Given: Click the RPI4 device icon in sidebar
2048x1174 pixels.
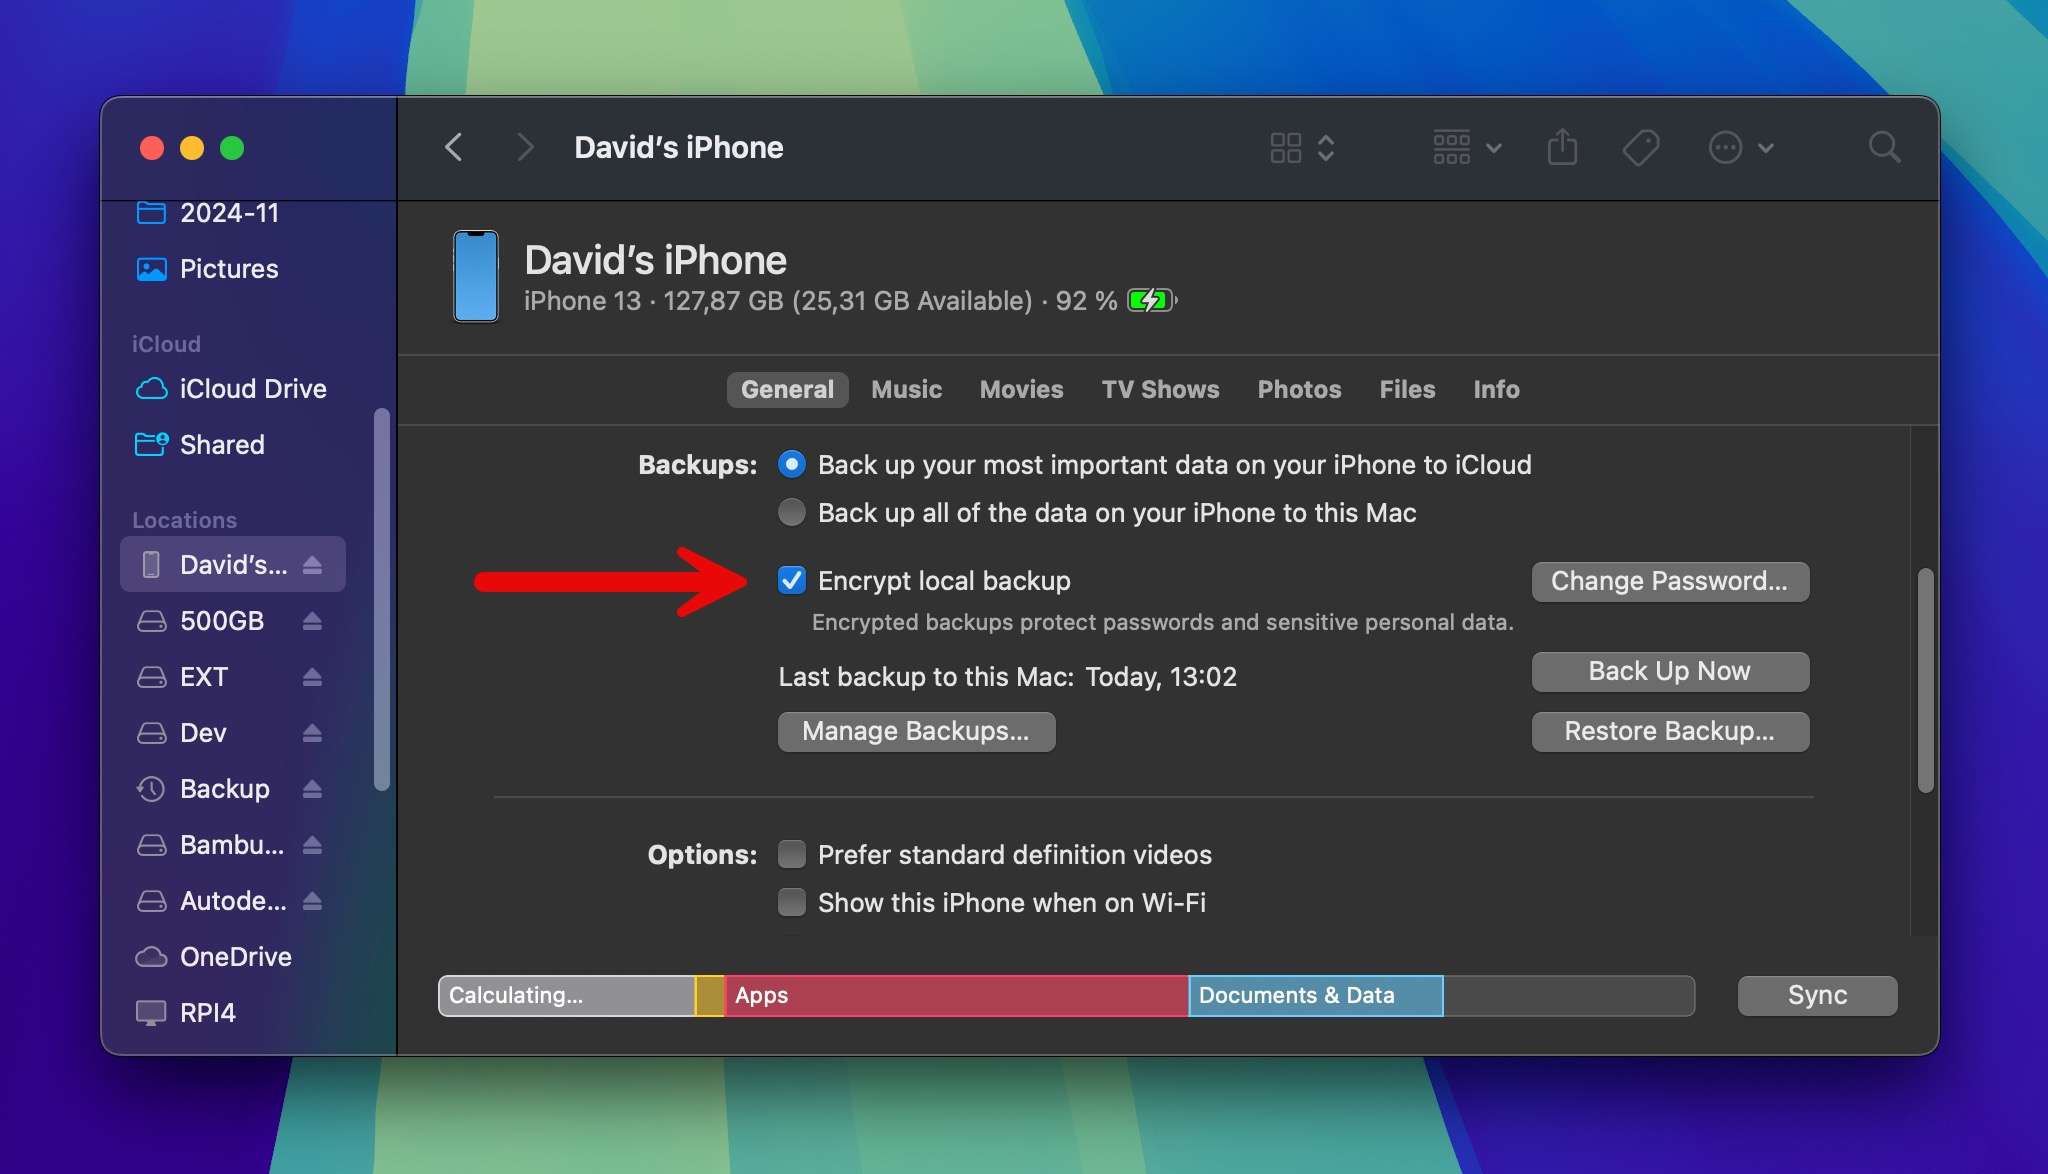Looking at the screenshot, I should pyautogui.click(x=152, y=1012).
